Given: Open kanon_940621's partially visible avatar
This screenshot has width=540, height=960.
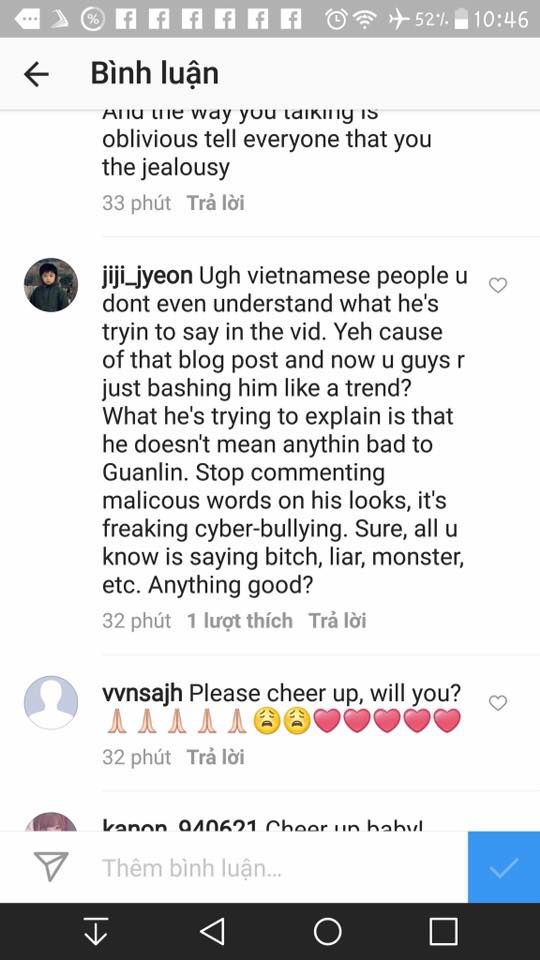Looking at the screenshot, I should coord(51,822).
